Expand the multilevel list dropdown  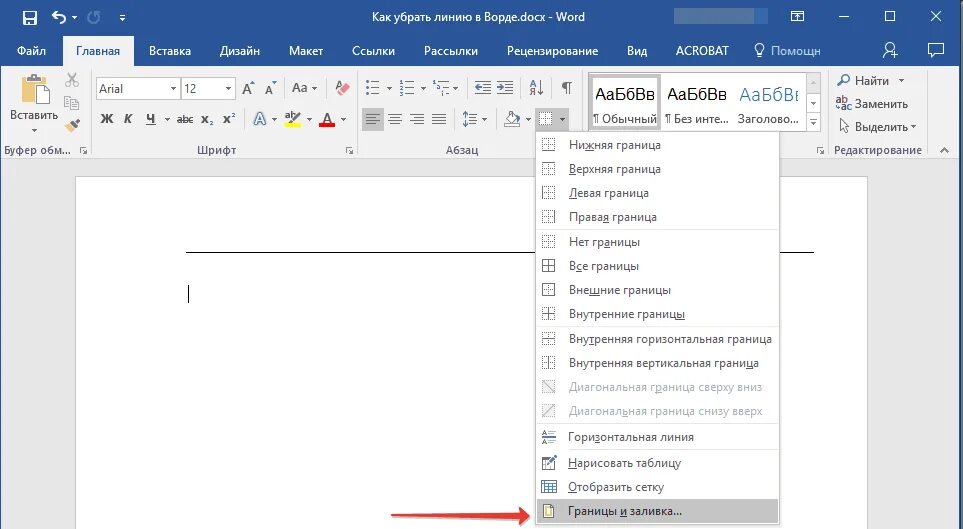456,88
